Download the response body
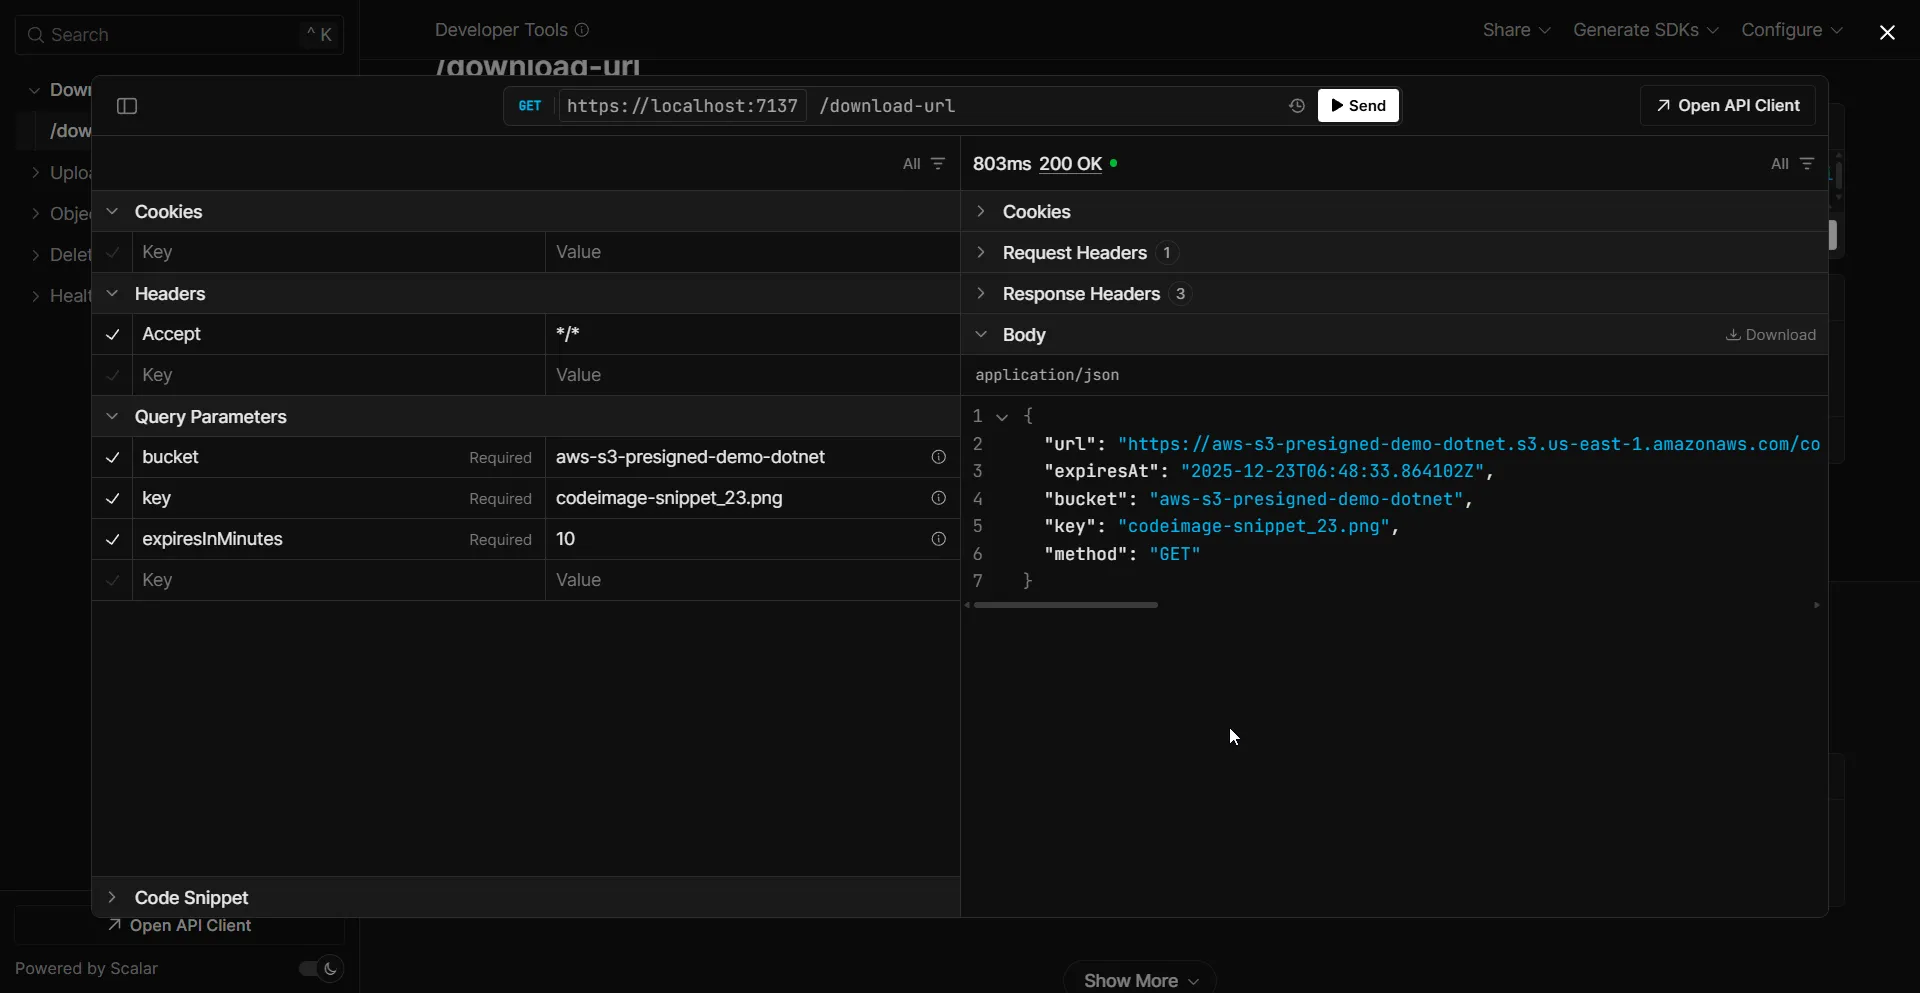The width and height of the screenshot is (1920, 993). [1771, 335]
